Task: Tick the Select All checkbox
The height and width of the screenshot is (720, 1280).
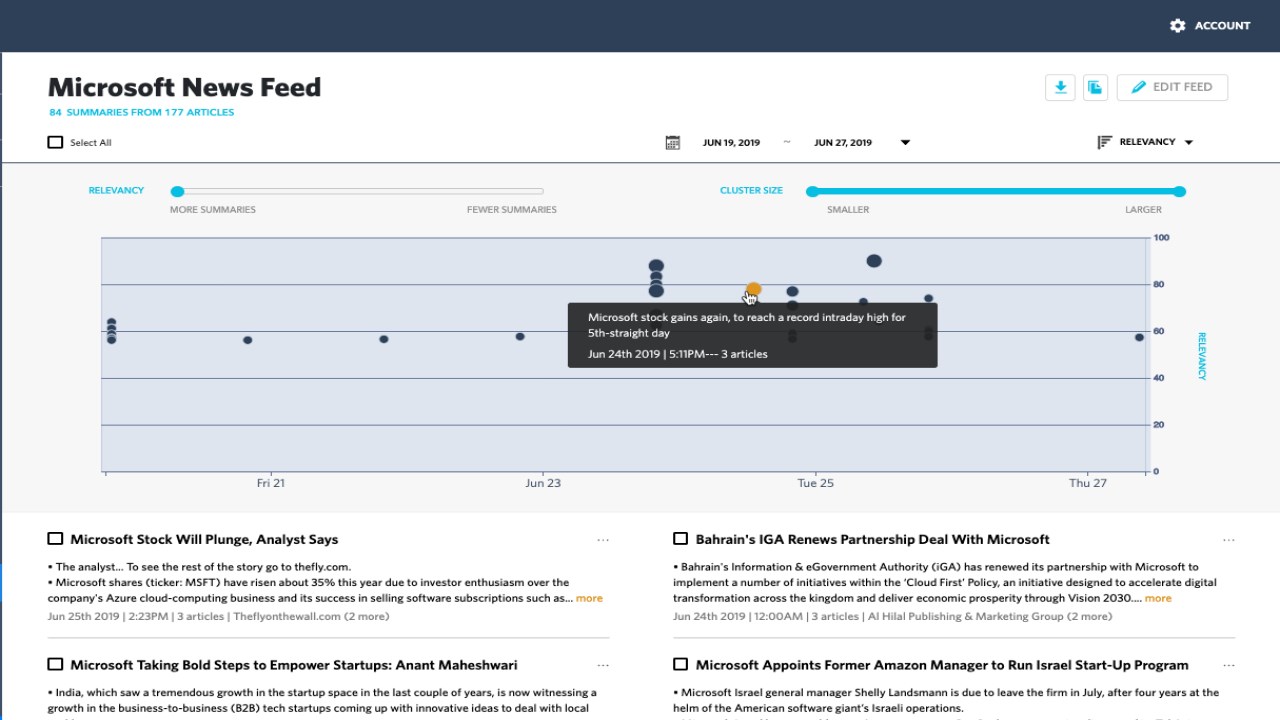Action: tap(55, 142)
